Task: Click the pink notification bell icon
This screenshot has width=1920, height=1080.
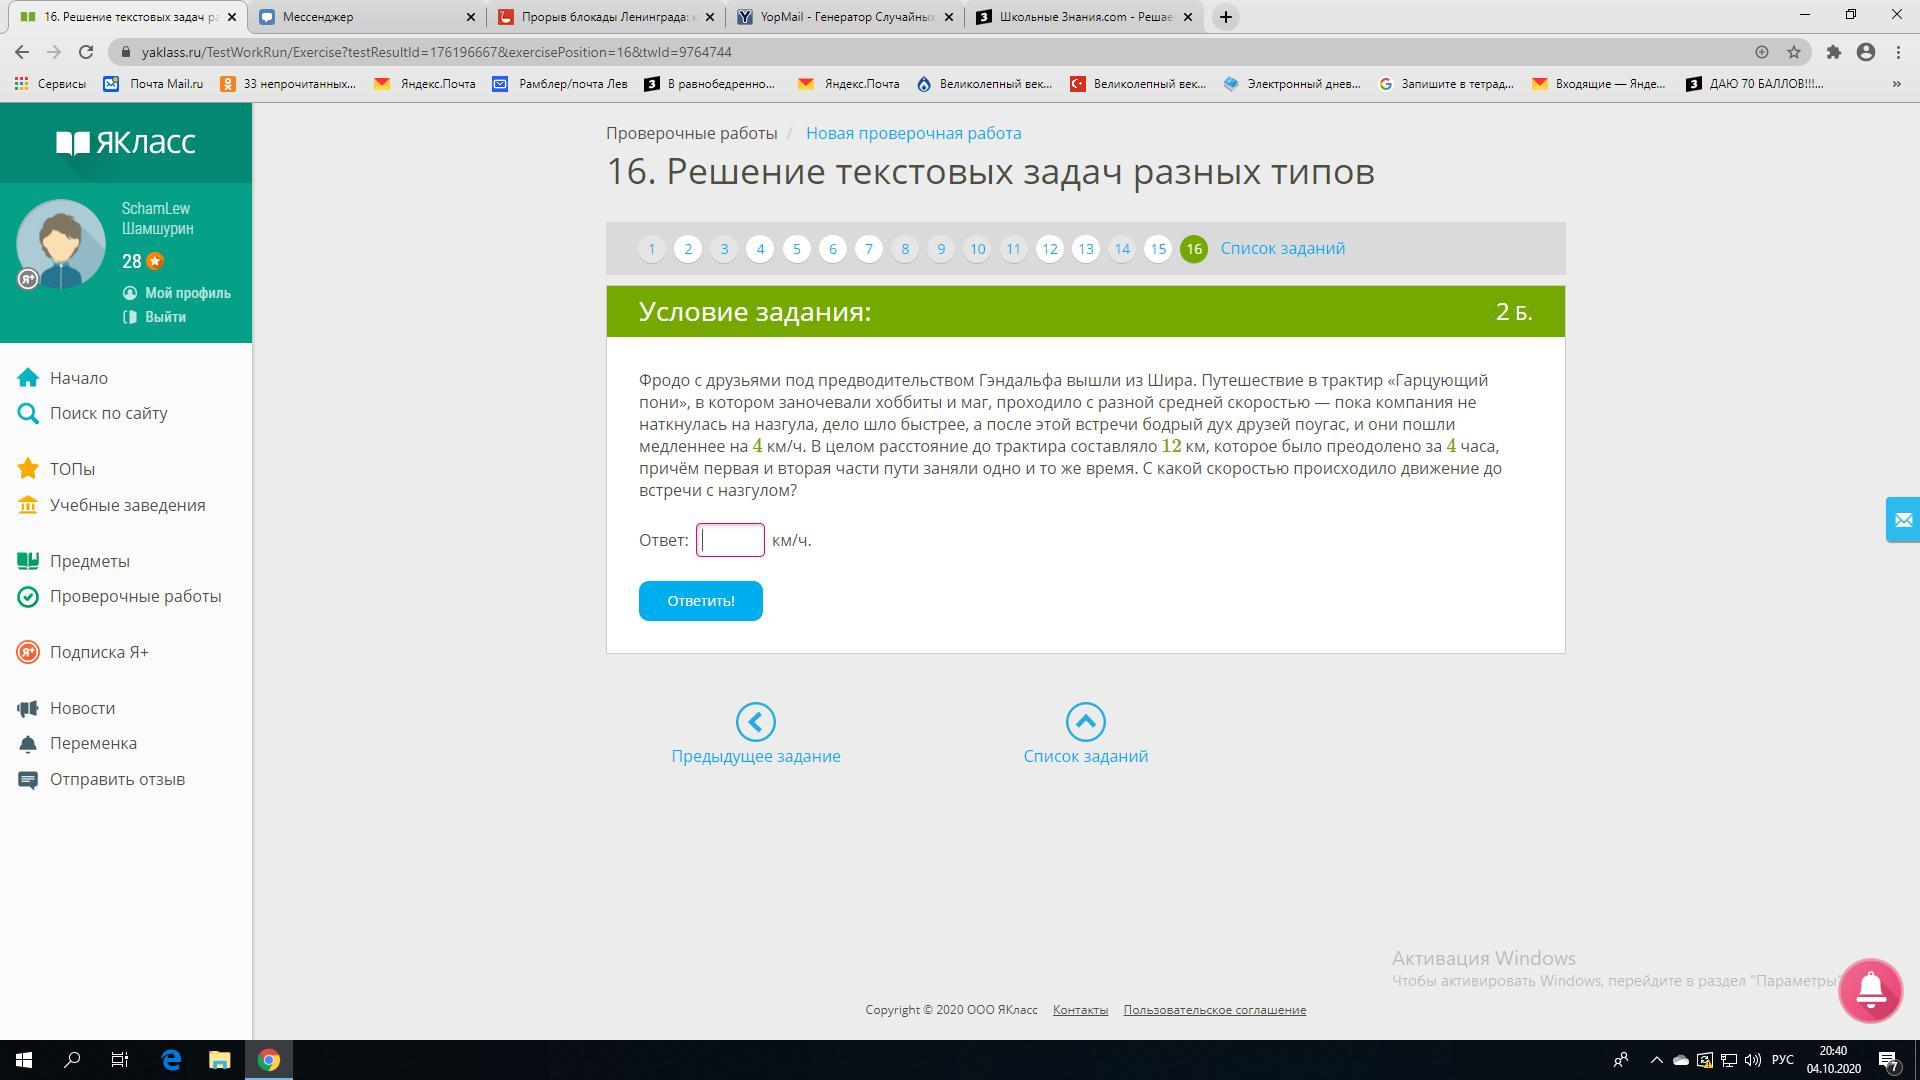Action: pyautogui.click(x=1869, y=990)
